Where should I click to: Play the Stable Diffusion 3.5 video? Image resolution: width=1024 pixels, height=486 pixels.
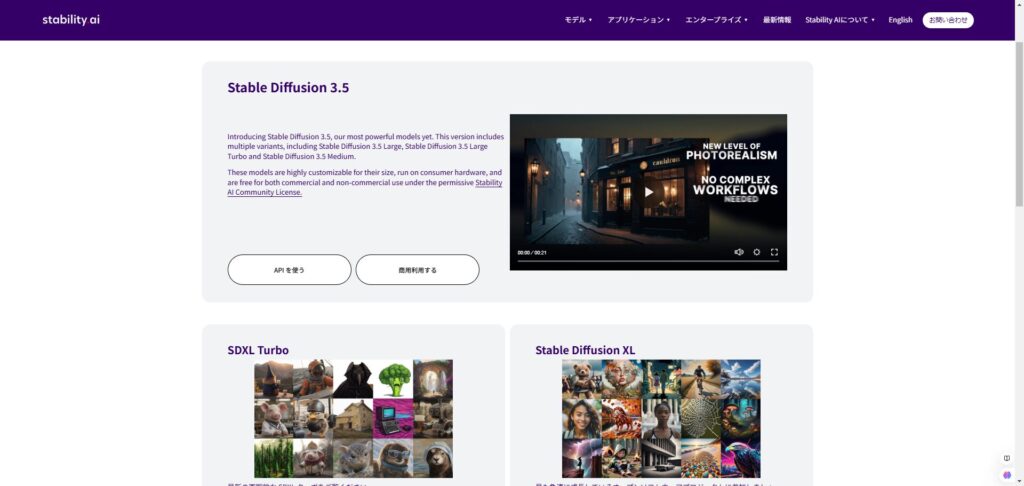coord(648,192)
